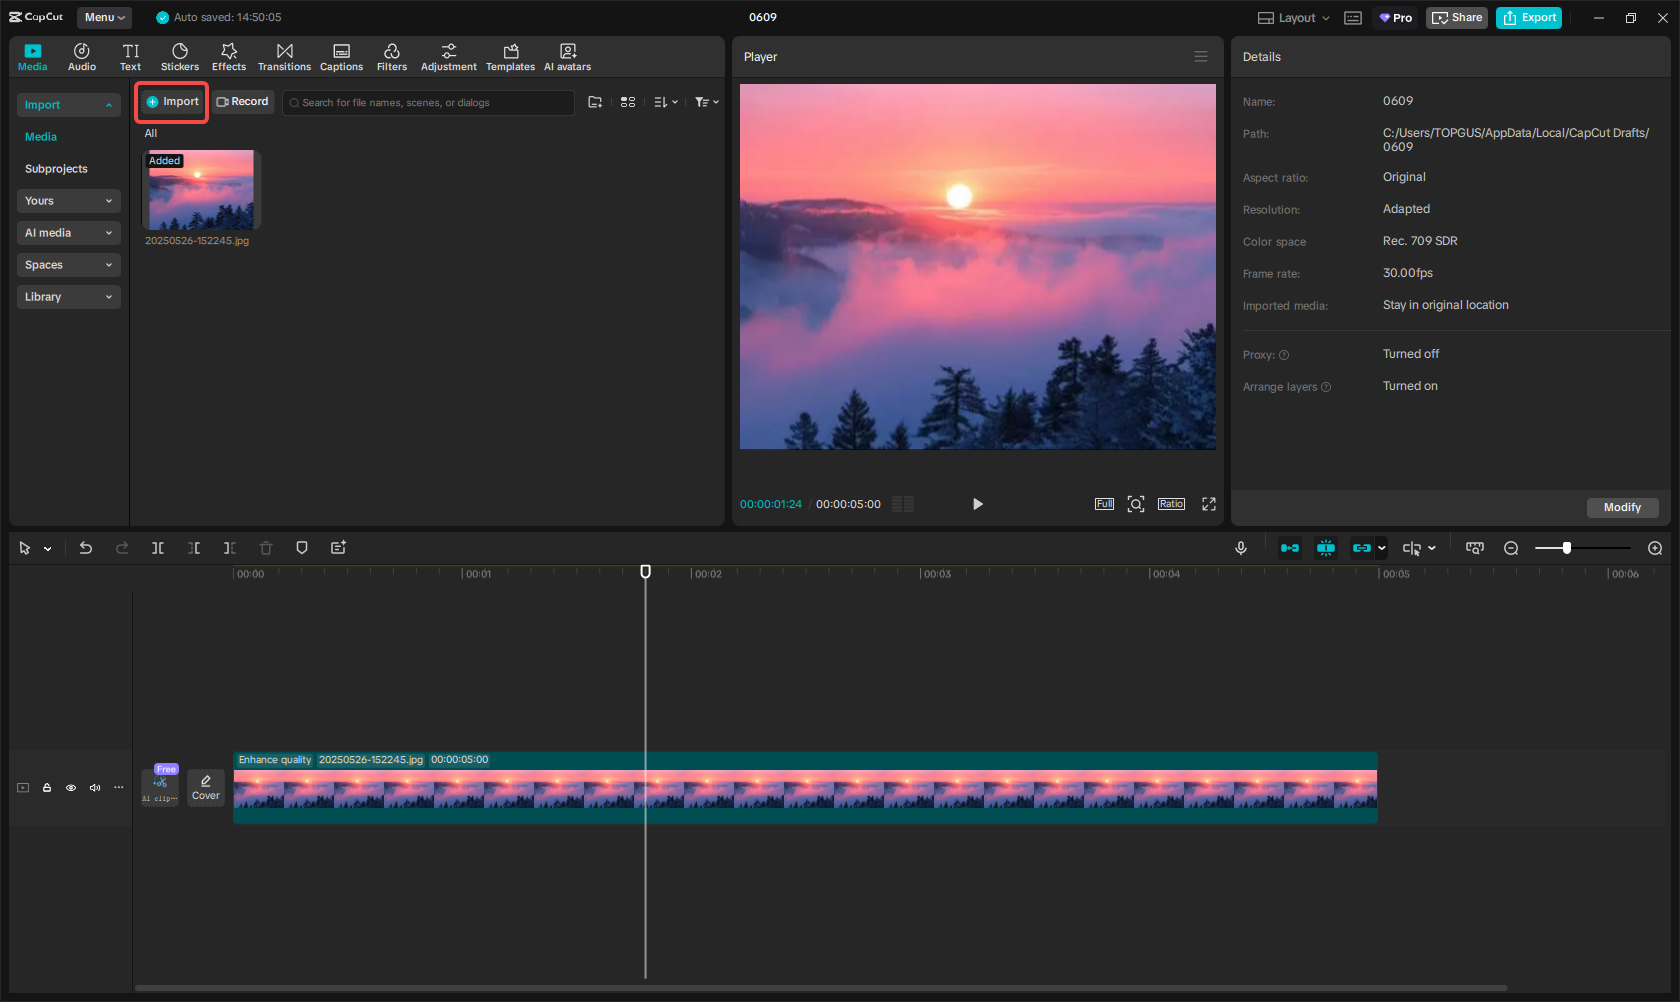Expand the AI media sidebar section
The width and height of the screenshot is (1680, 1002).
(x=68, y=233)
